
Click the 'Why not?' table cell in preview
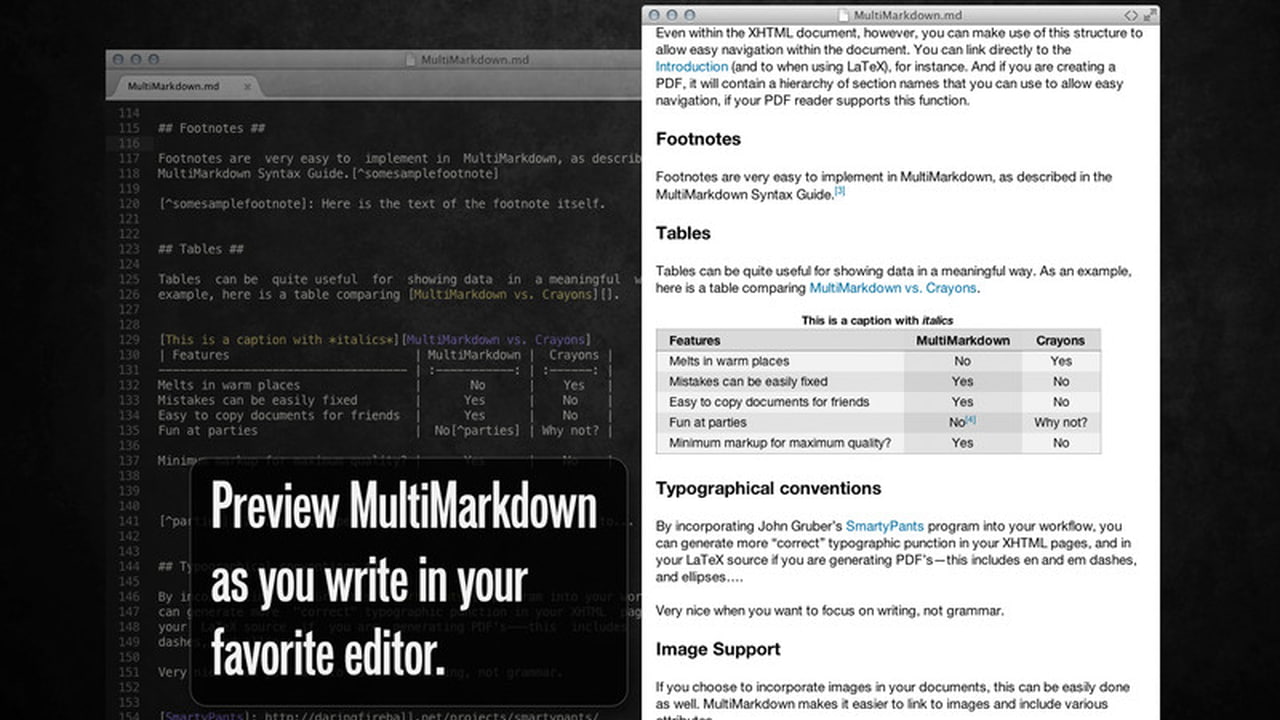tap(1061, 422)
